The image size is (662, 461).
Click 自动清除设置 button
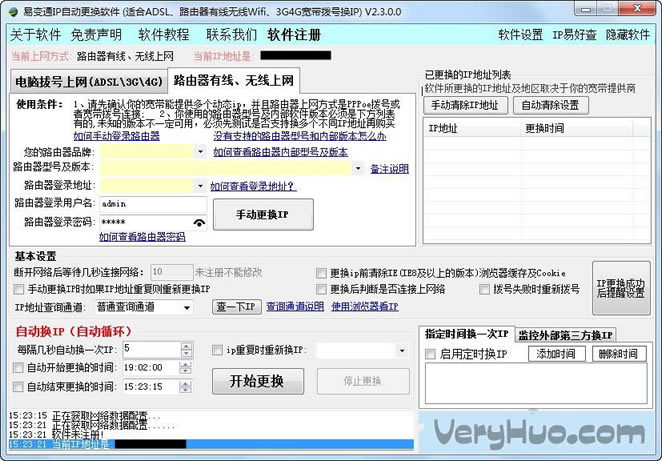click(551, 105)
